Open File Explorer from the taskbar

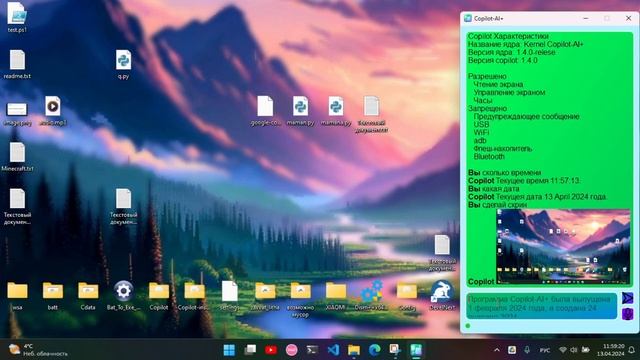point(354,350)
